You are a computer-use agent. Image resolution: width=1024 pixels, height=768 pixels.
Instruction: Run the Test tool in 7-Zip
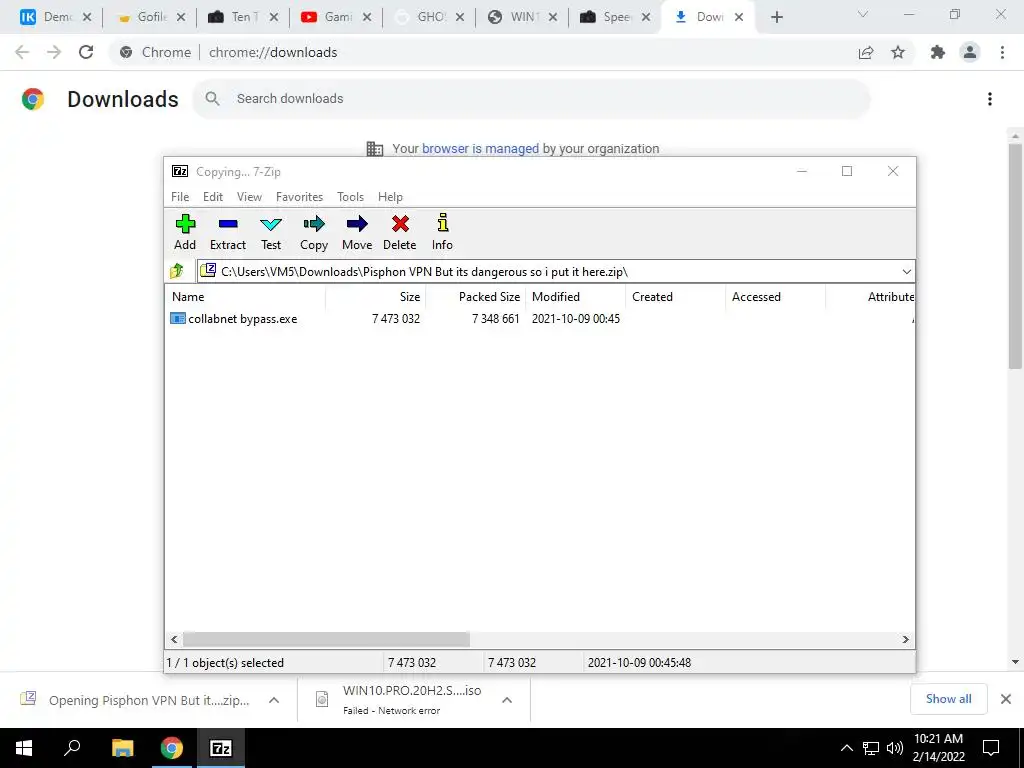tap(270, 232)
